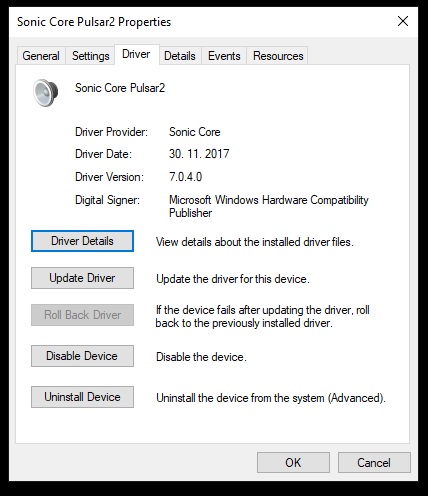Screen dimensions: 428x496
Task: Click the driver date 30. 11. 2017
Action: pos(199,154)
